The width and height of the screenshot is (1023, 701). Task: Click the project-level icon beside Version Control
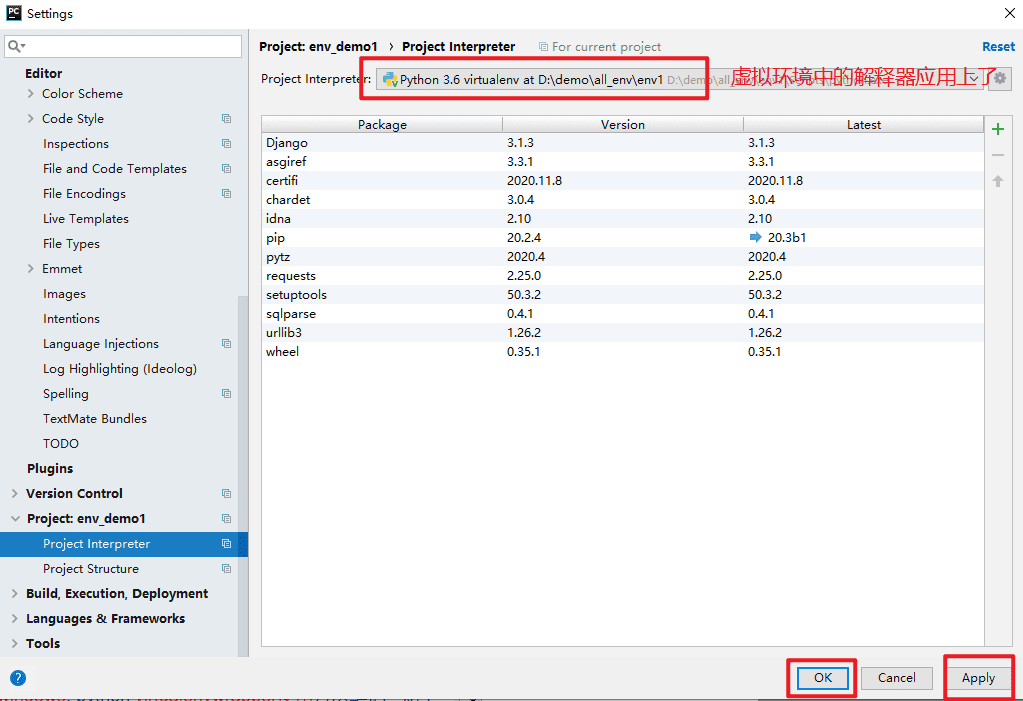(x=226, y=493)
